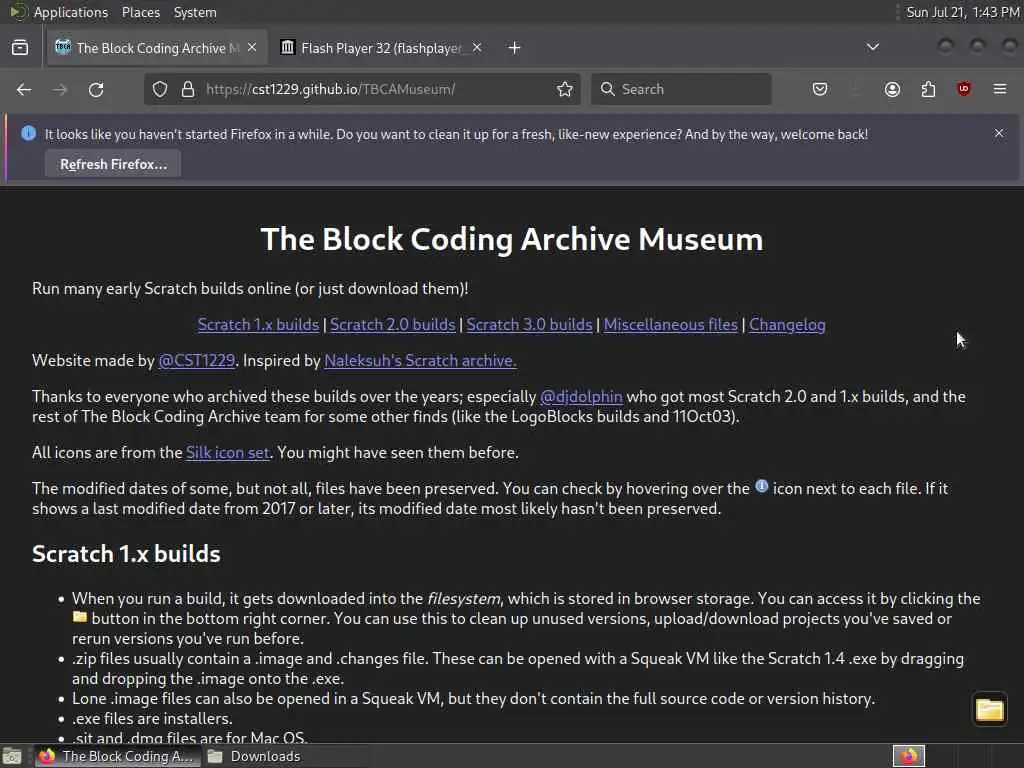Open tracking protection shield icon
The image size is (1024, 768).
[x=160, y=89]
